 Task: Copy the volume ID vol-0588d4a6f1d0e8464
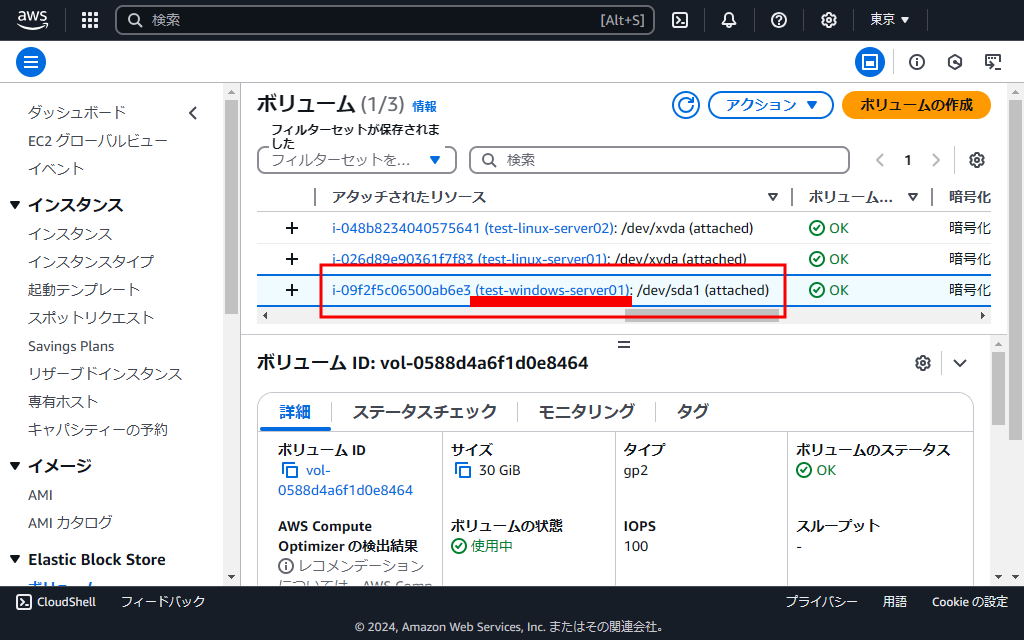pyautogui.click(x=289, y=470)
